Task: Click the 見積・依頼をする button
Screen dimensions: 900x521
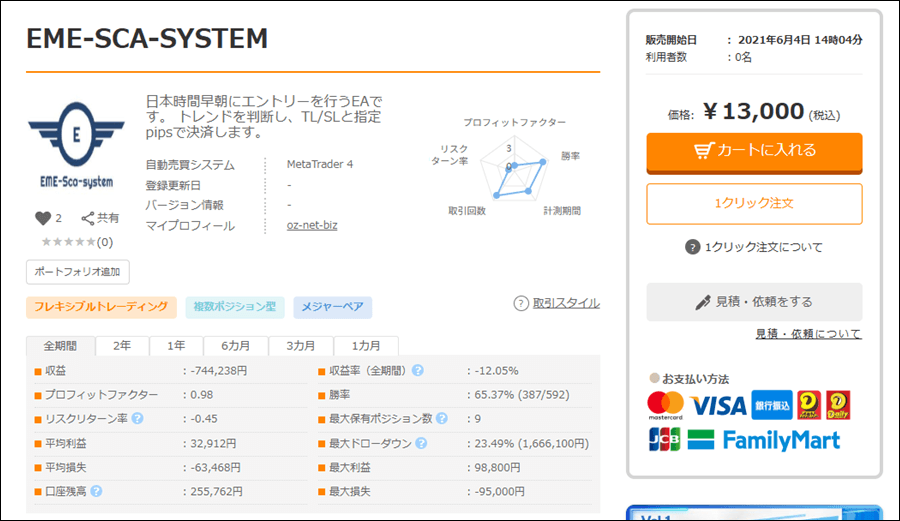Action: [754, 301]
